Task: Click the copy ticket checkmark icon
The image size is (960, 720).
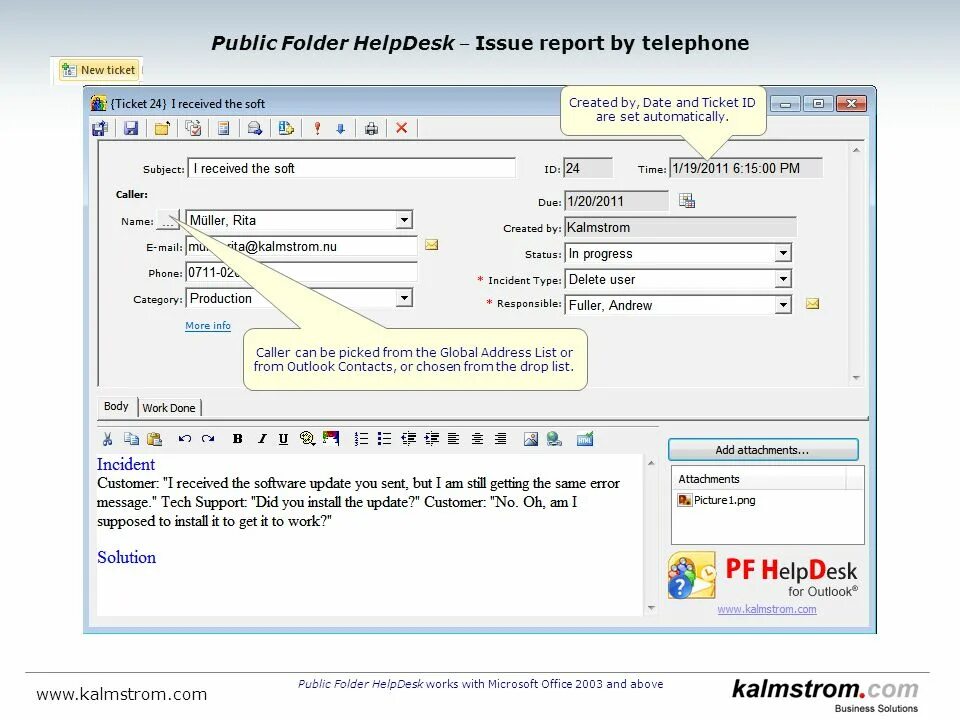Action: pyautogui.click(x=193, y=129)
